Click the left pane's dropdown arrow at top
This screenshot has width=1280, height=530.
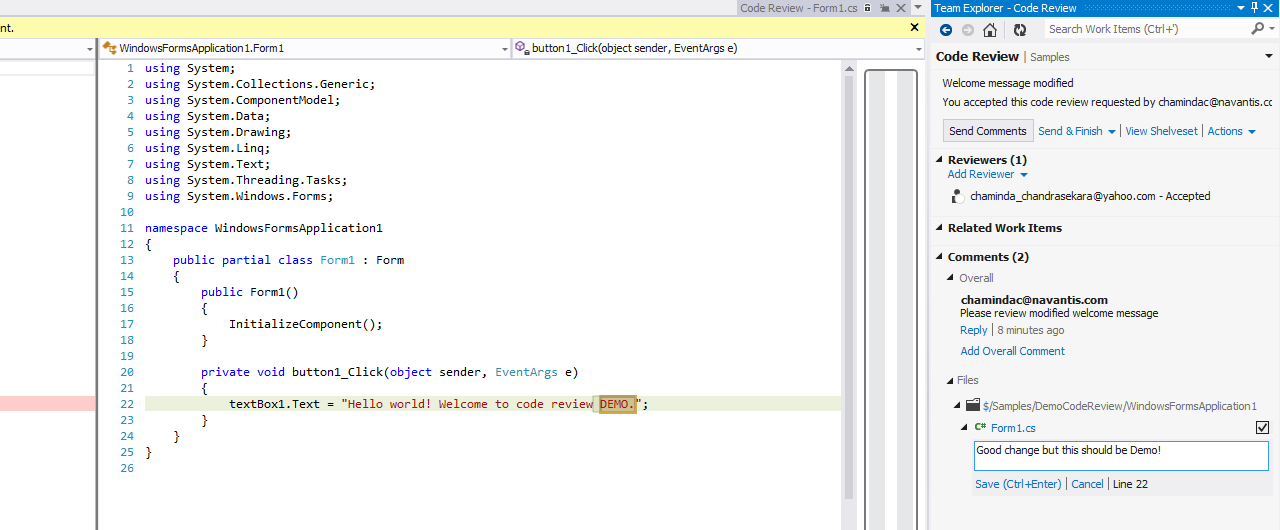coord(88,48)
